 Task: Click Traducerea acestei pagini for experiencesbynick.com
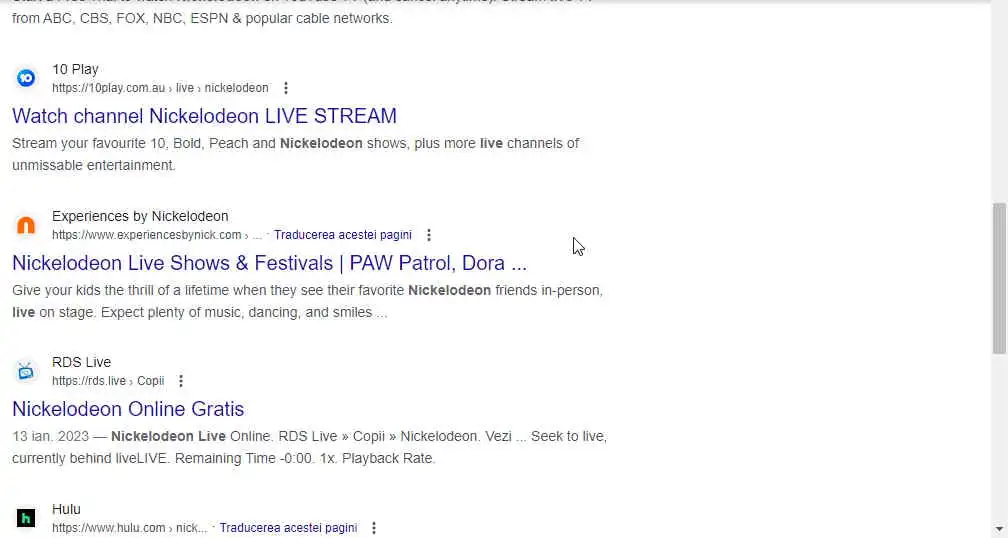coord(343,235)
